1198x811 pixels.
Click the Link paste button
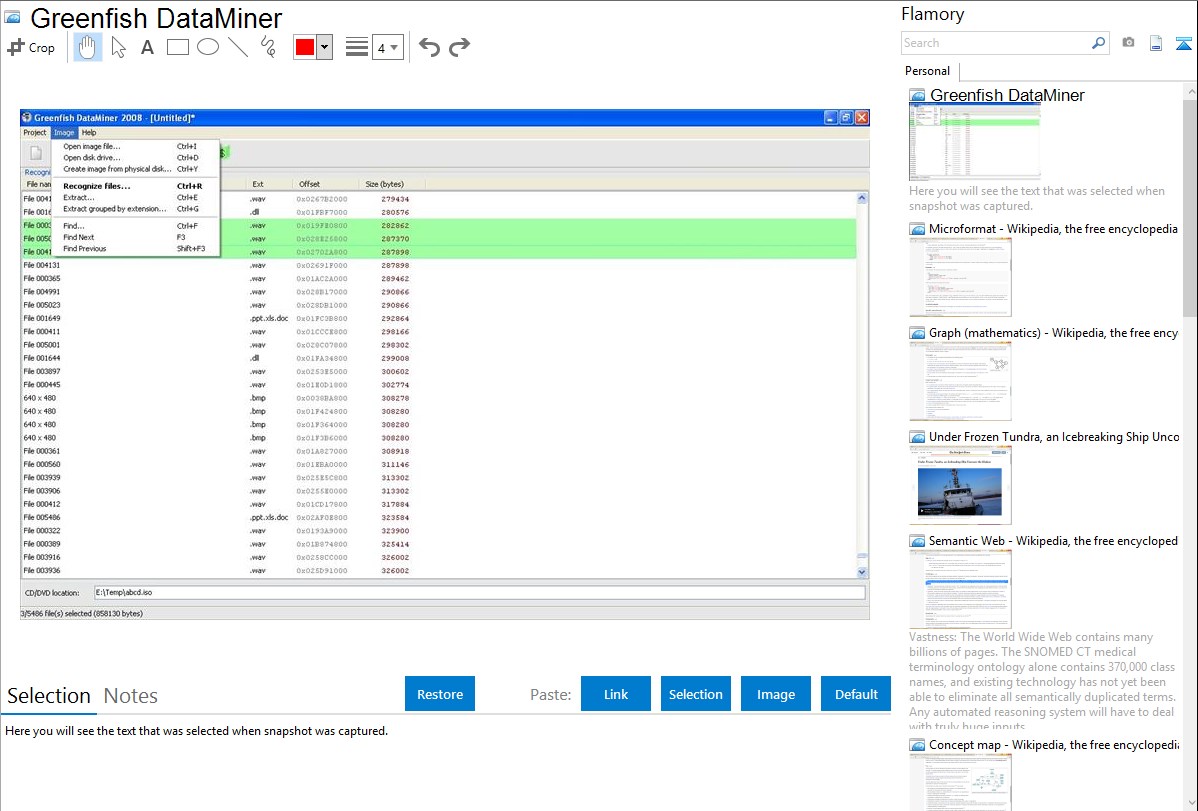point(616,694)
